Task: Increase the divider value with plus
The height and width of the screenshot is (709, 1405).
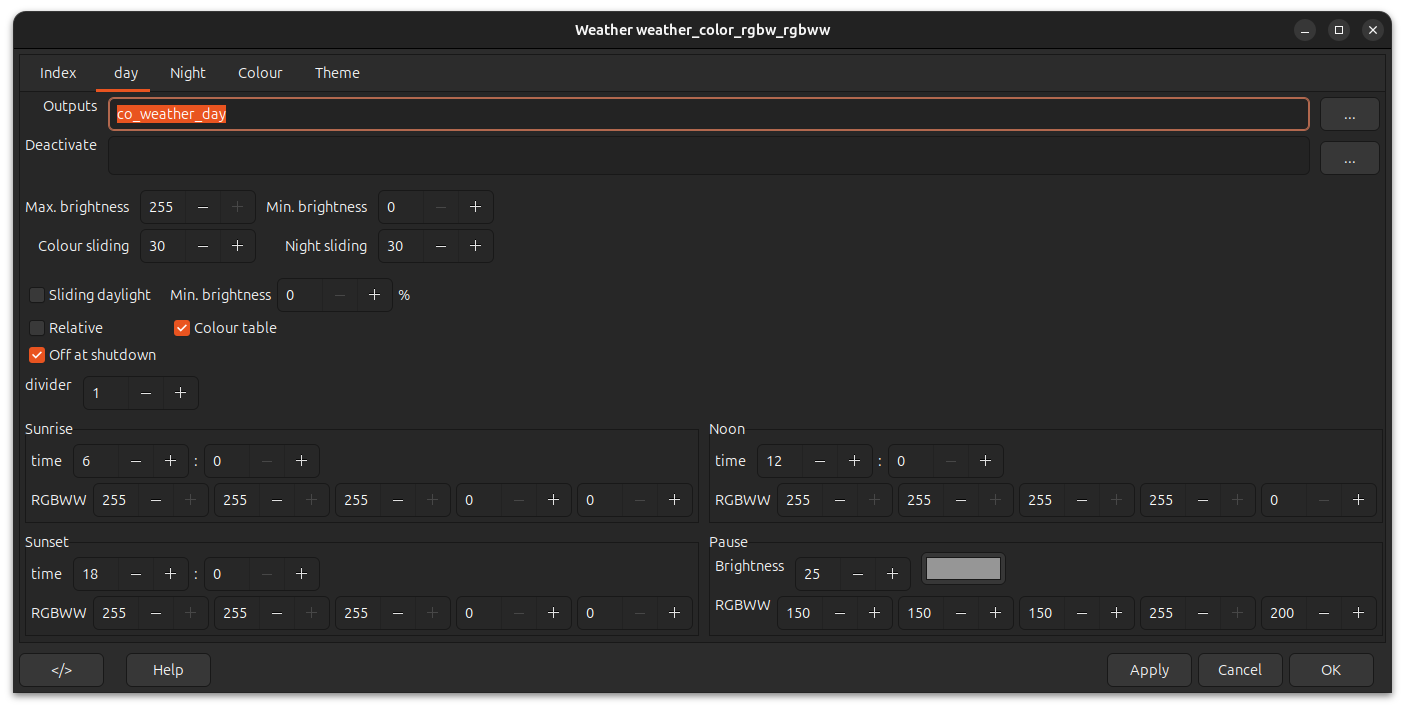Action: [180, 393]
